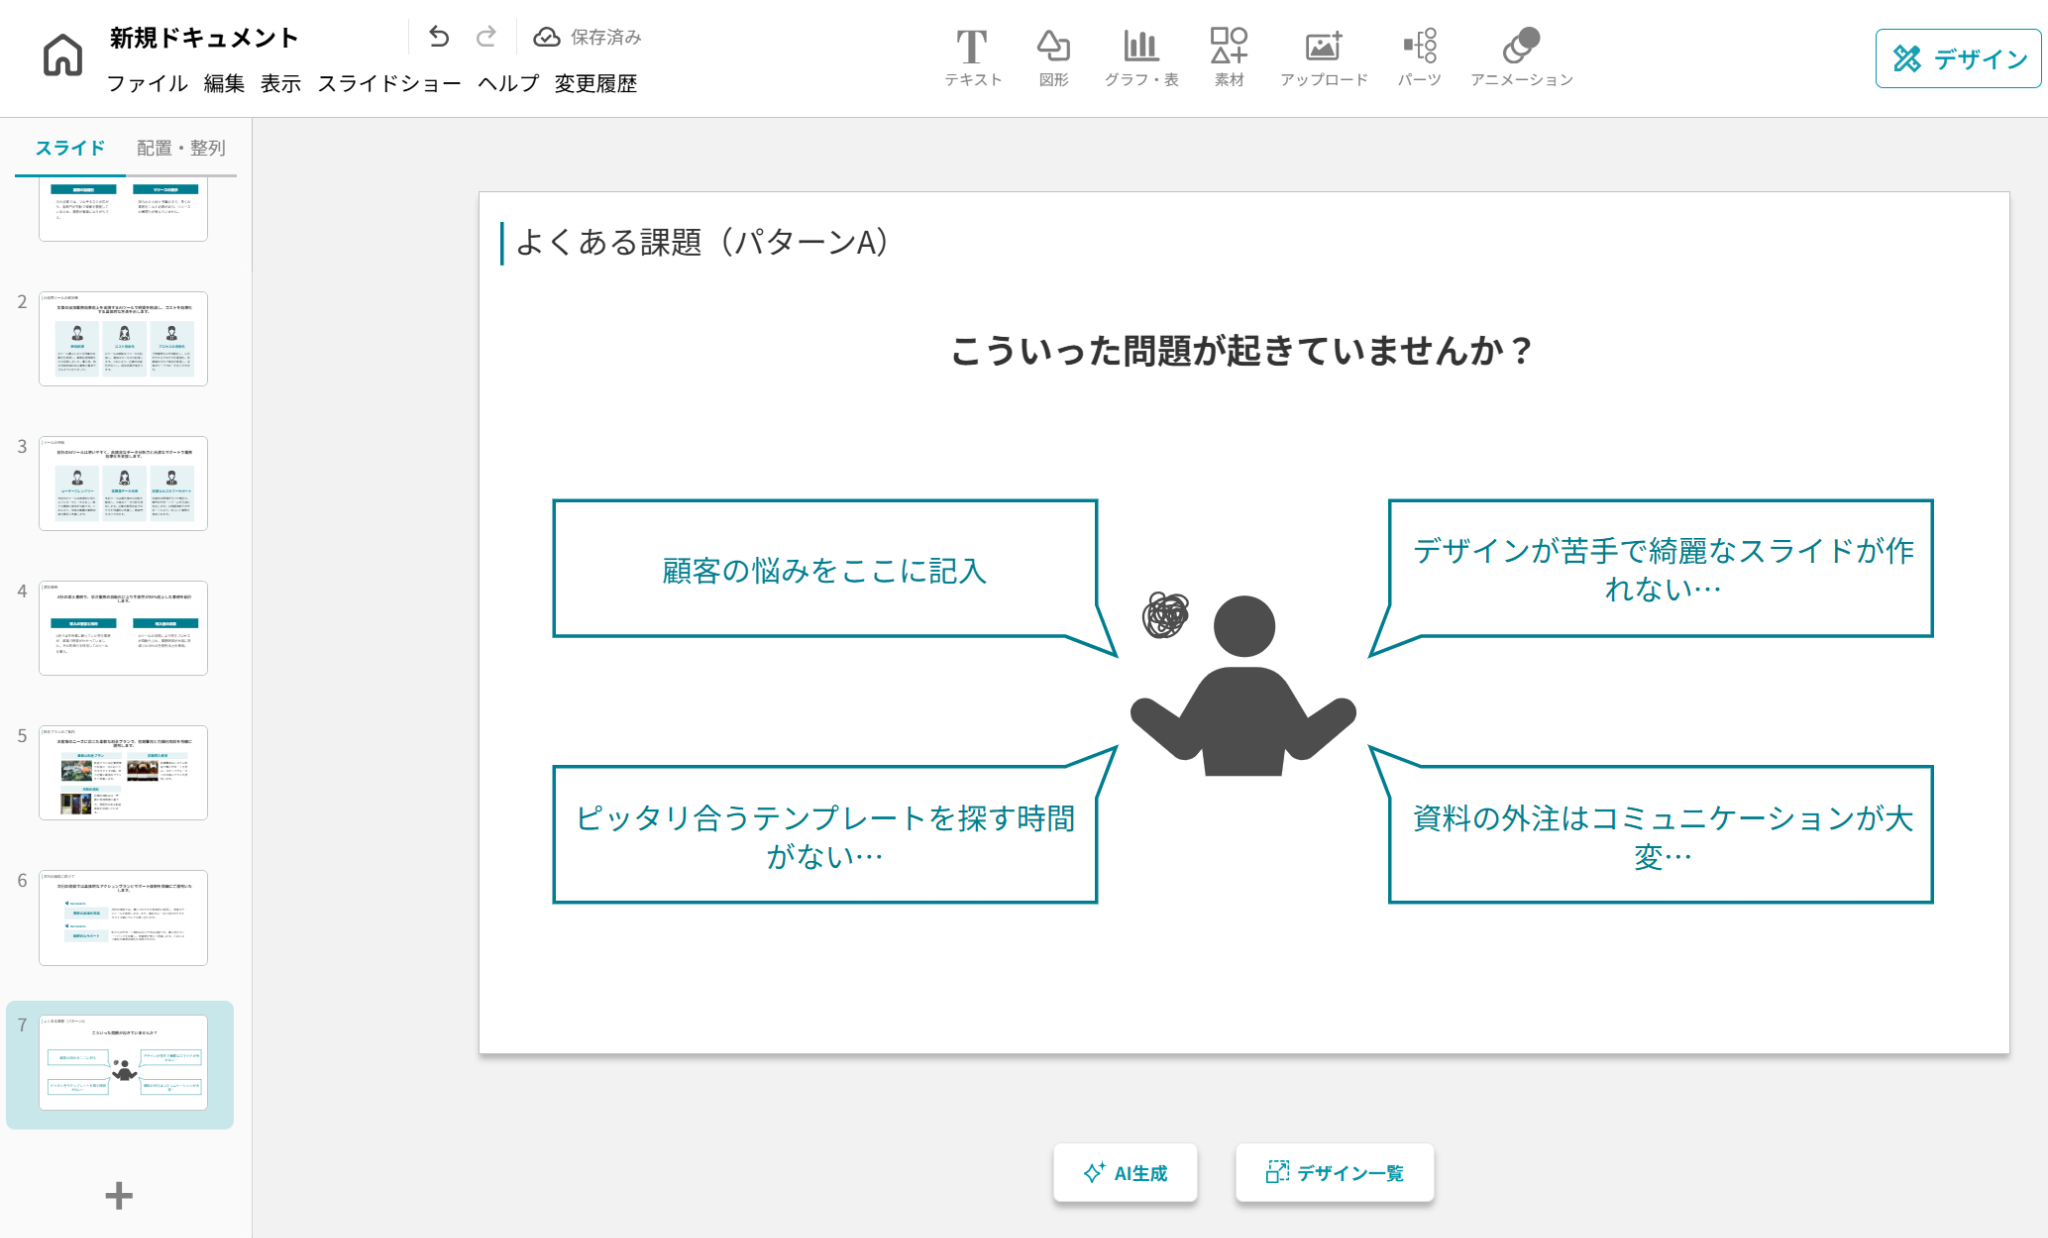Open the 変更履歴 menu
Image resolution: width=2048 pixels, height=1238 pixels.
pyautogui.click(x=596, y=84)
